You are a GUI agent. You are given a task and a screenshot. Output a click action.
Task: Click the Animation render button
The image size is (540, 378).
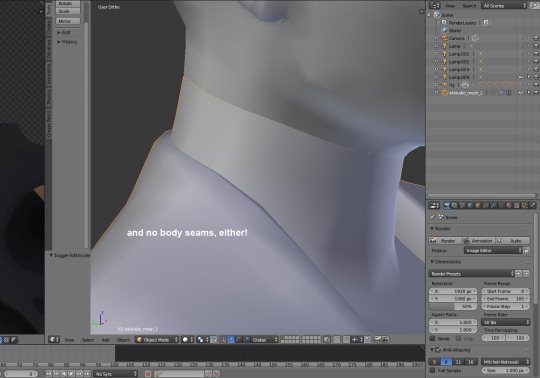478,241
